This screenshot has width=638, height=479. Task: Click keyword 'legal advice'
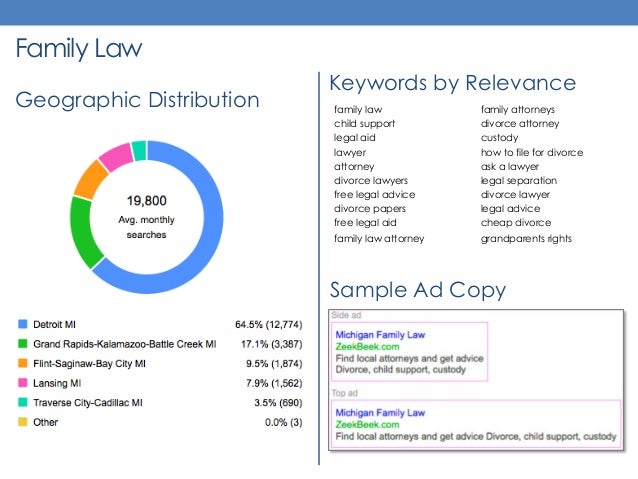coord(511,209)
